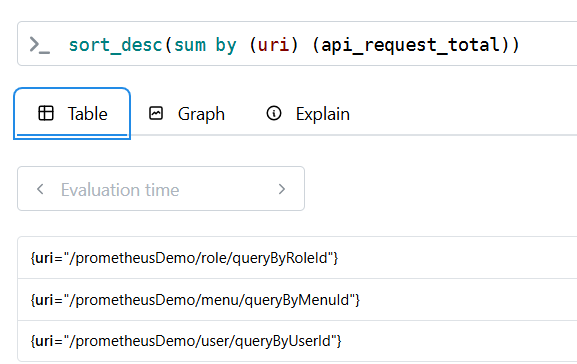577x364 pixels.
Task: Advance evaluation time with right chevron
Action: 282,189
